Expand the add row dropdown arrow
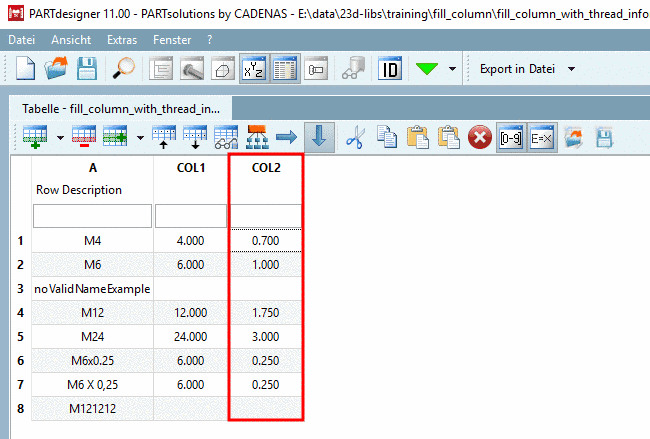Image resolution: width=650 pixels, height=439 pixels. pos(61,138)
